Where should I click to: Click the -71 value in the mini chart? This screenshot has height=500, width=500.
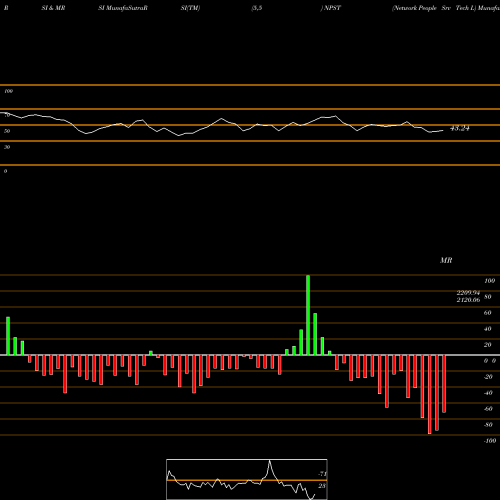pyautogui.click(x=322, y=474)
